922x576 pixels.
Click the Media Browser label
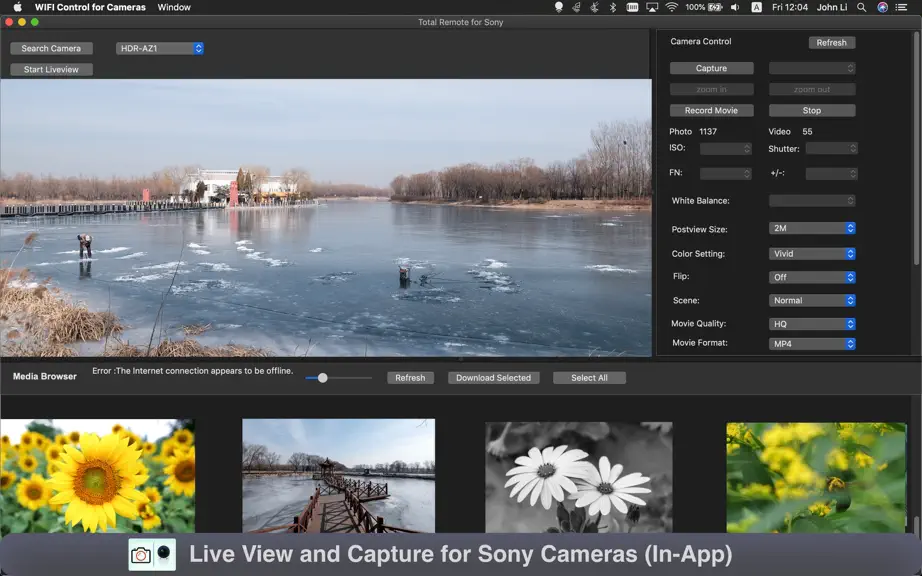[x=45, y=376]
